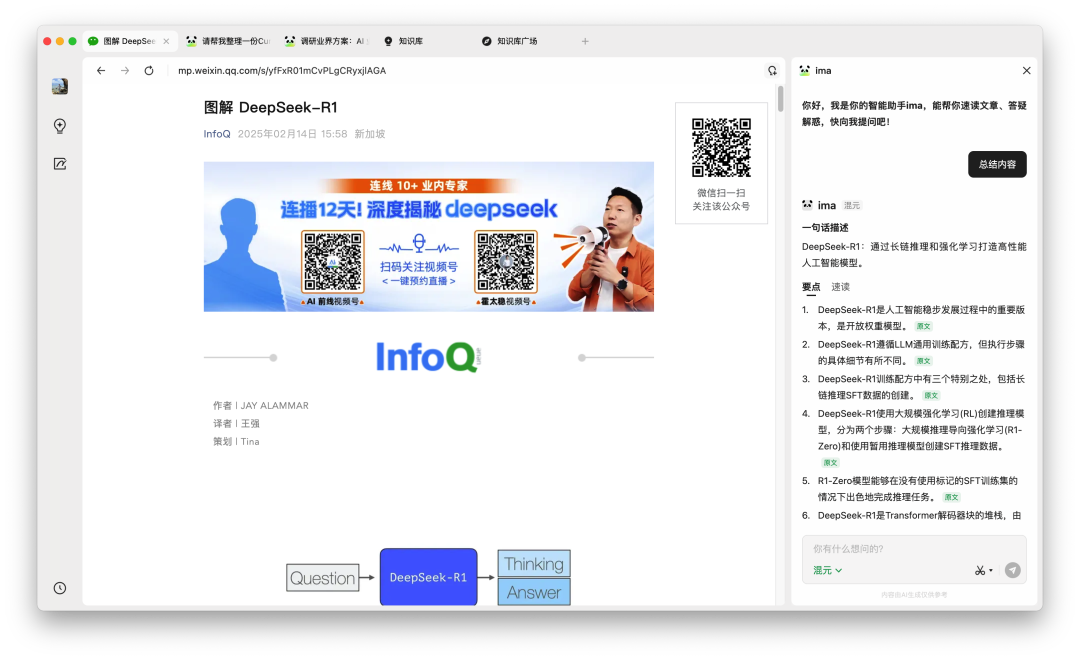Click the blue DeepSeek-R1 box in diagram

pos(428,577)
